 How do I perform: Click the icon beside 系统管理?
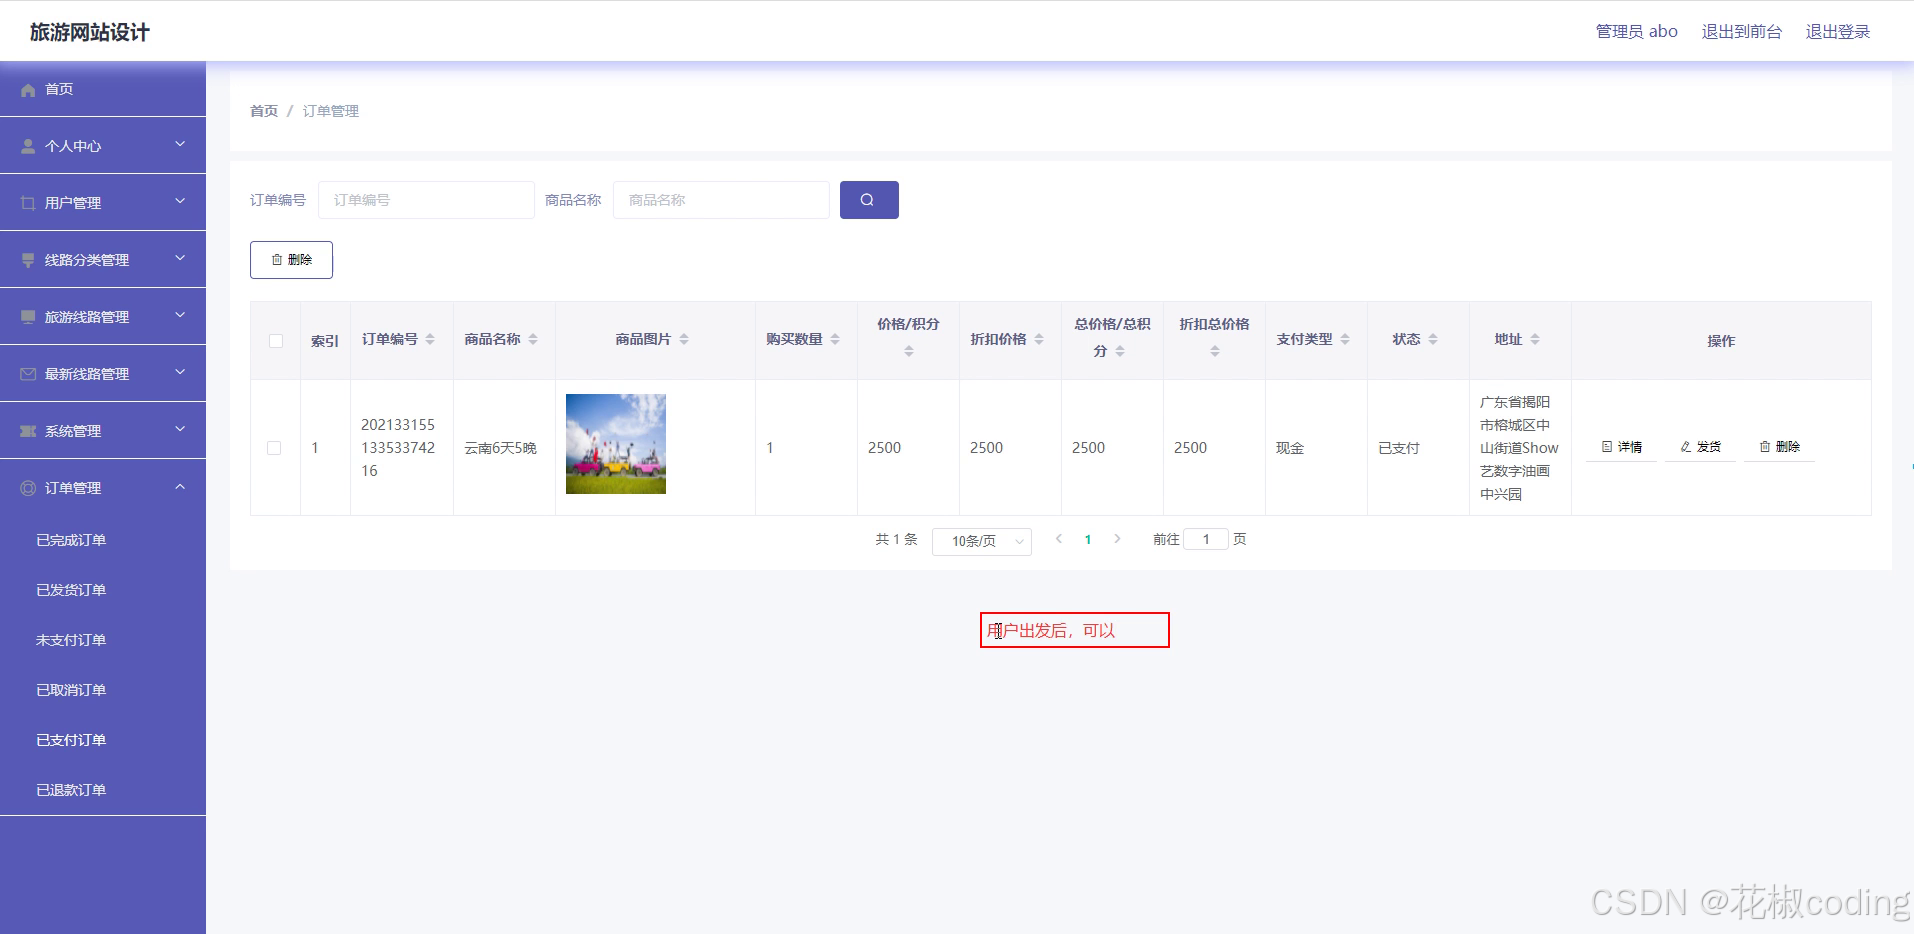coord(28,431)
